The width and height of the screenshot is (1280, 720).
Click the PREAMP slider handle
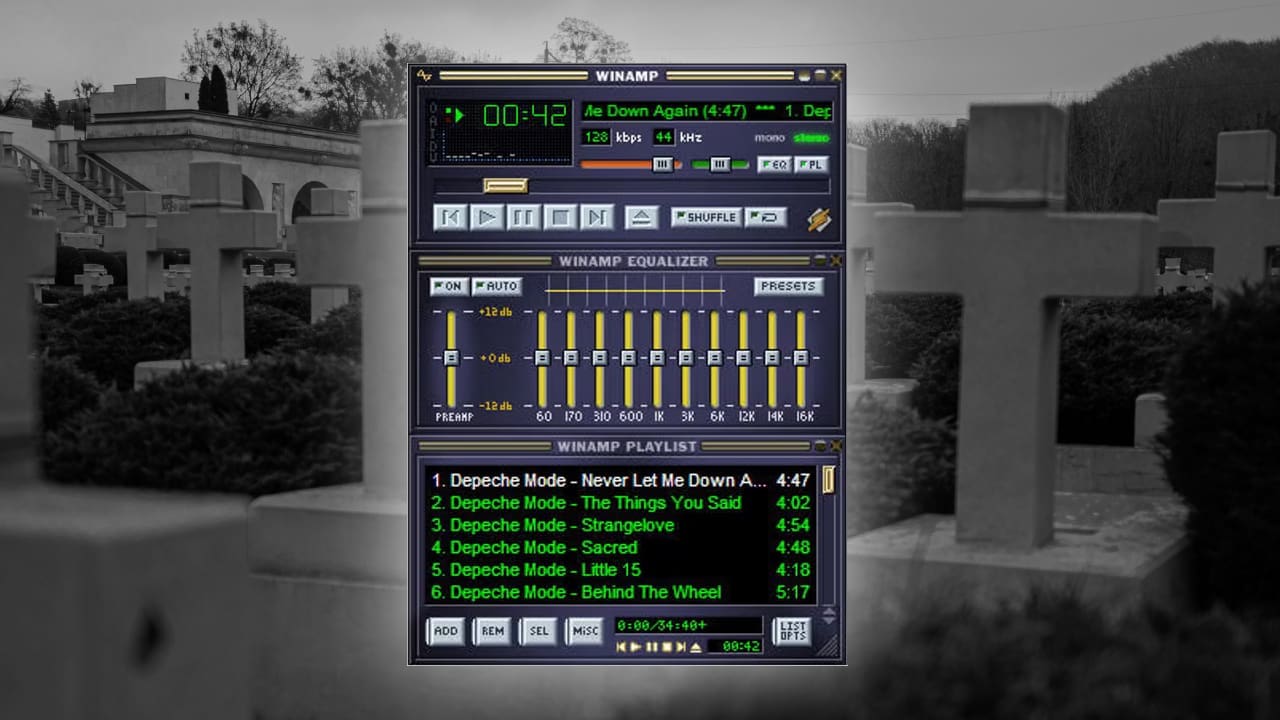click(451, 357)
